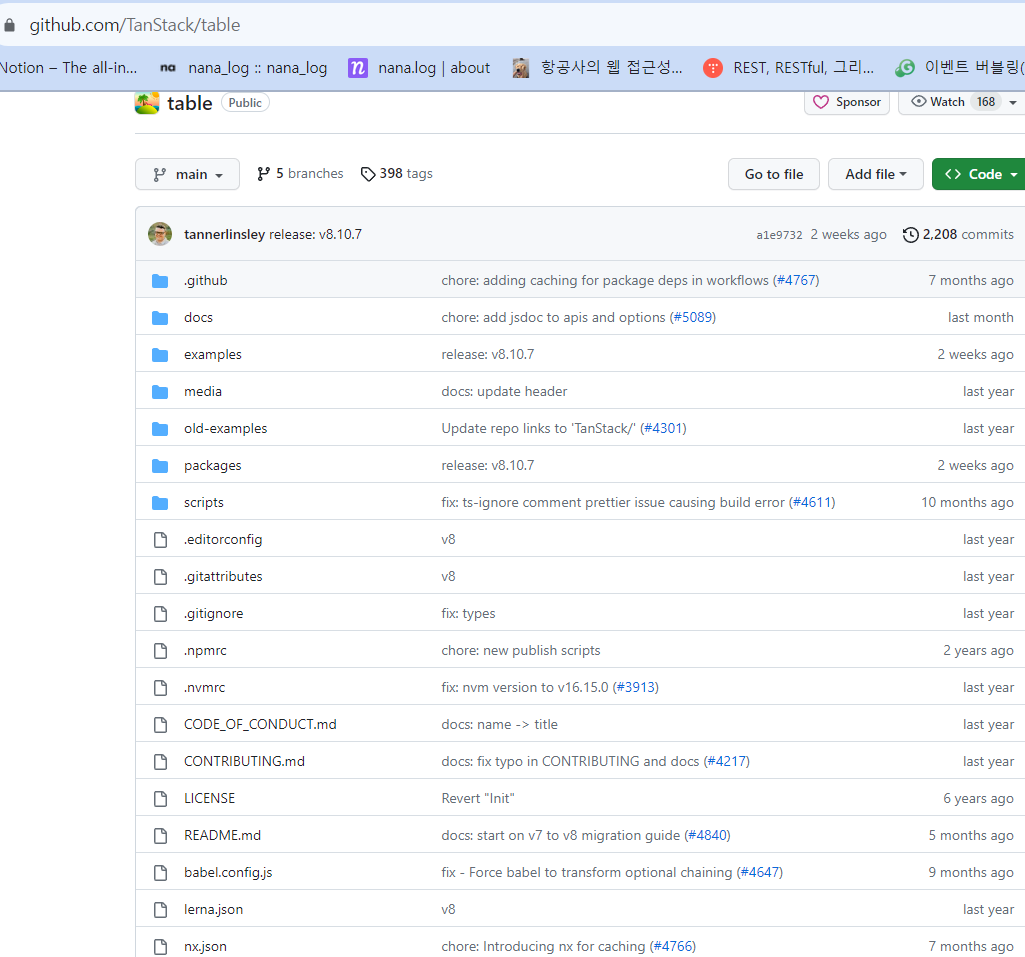Image resolution: width=1025 pixels, height=957 pixels.
Task: Open the main branch selector dropdown
Action: click(188, 175)
